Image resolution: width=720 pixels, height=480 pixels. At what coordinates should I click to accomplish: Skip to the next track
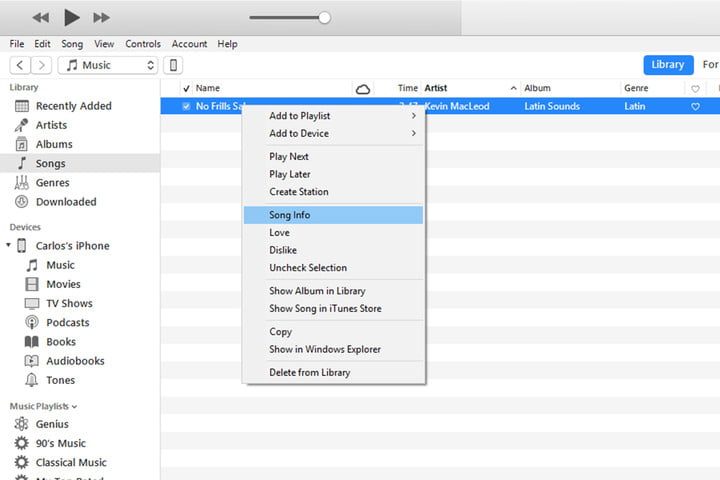[x=101, y=18]
